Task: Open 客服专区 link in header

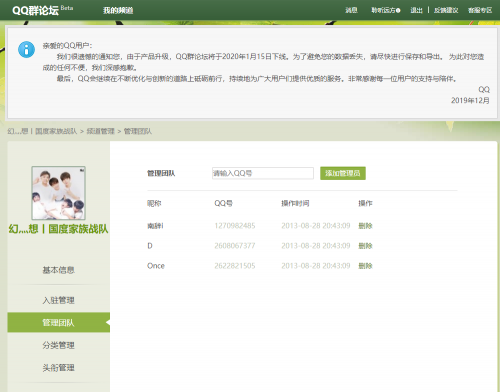Action: 480,10
